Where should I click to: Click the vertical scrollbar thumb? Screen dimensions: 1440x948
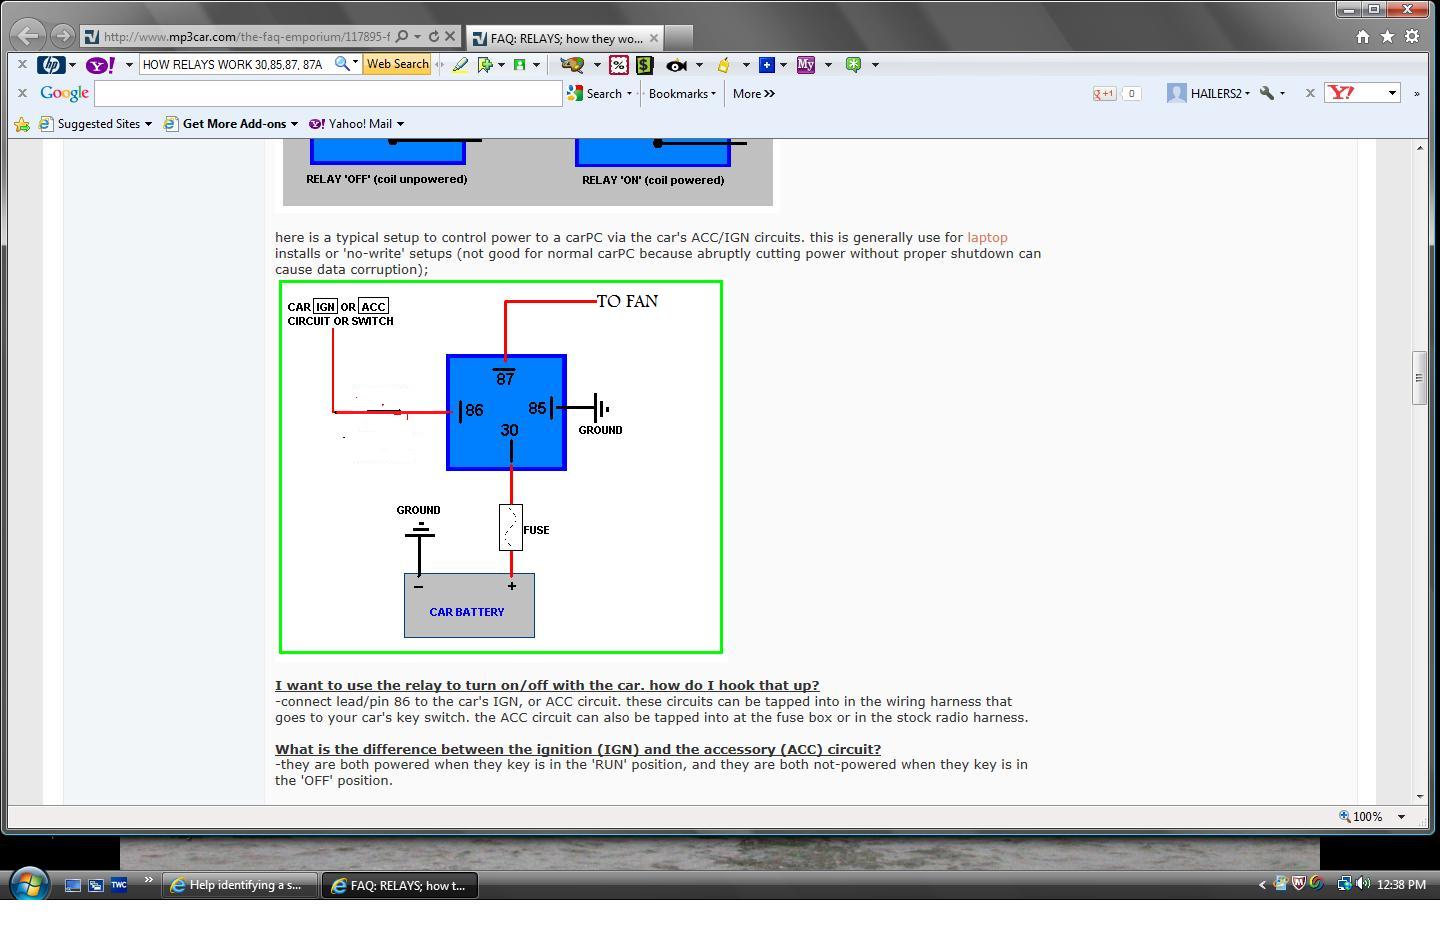tap(1419, 378)
